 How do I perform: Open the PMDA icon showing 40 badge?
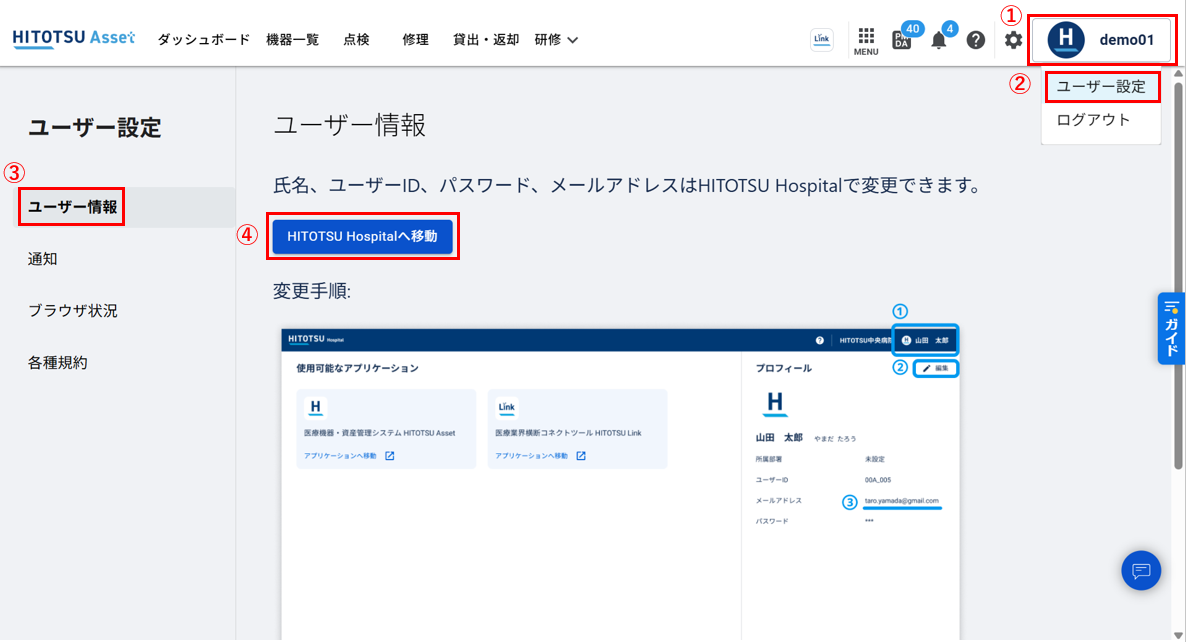coord(901,40)
